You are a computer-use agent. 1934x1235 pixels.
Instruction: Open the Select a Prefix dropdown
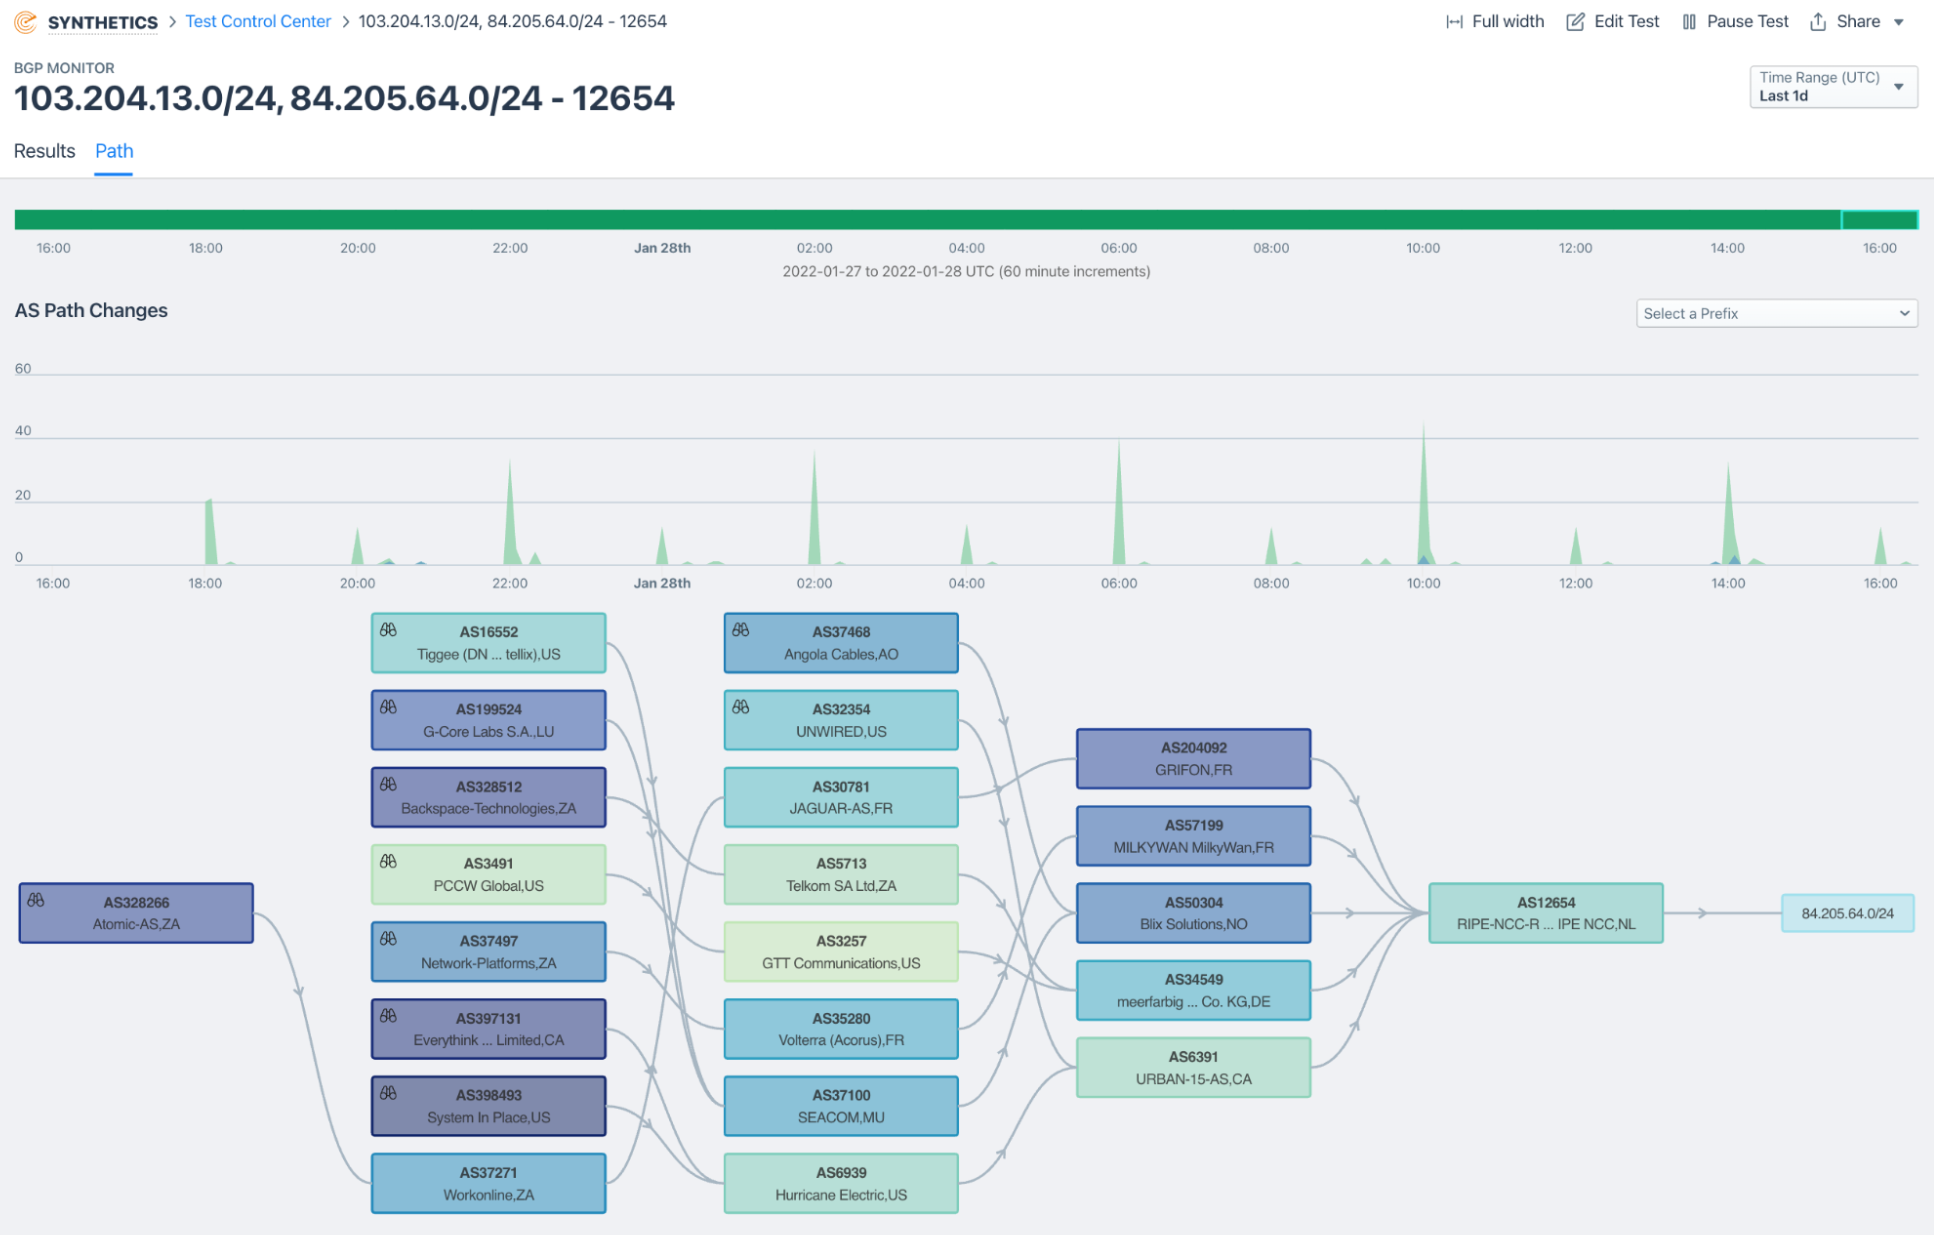pyautogui.click(x=1776, y=313)
